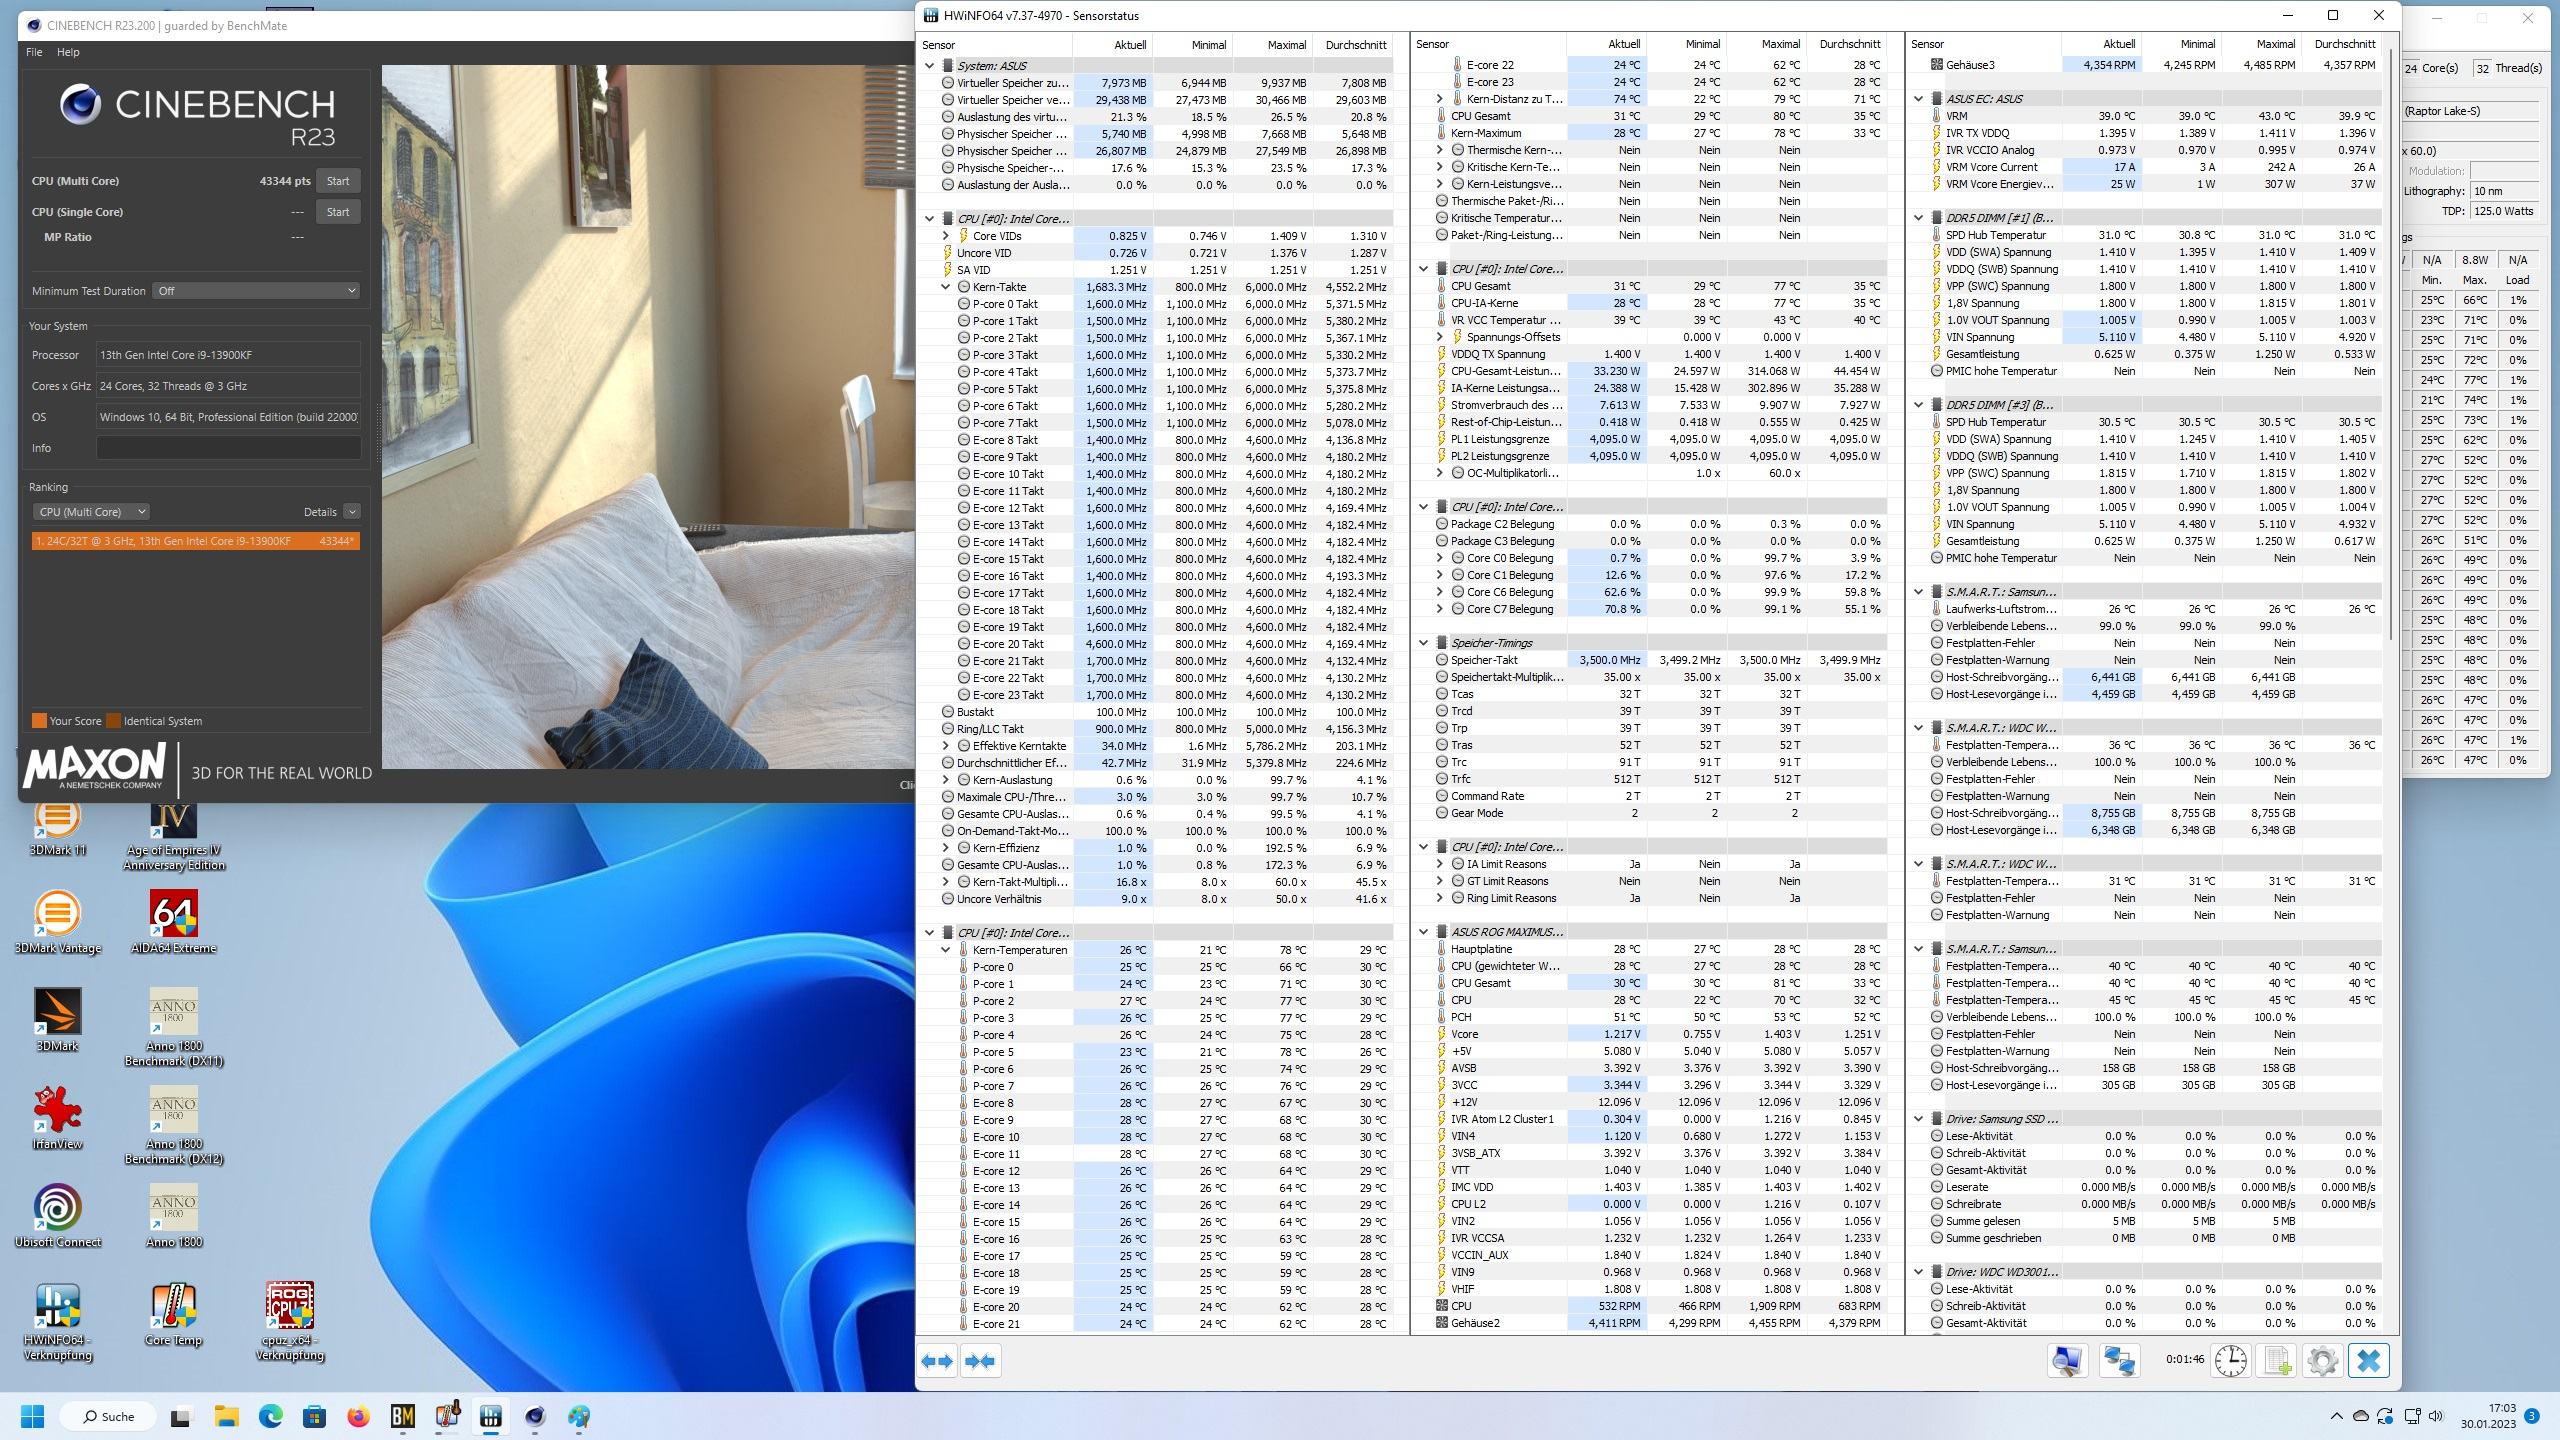Screen dimensions: 2560x1440
Task: Open the File menu in Cinebench
Action: click(x=34, y=52)
